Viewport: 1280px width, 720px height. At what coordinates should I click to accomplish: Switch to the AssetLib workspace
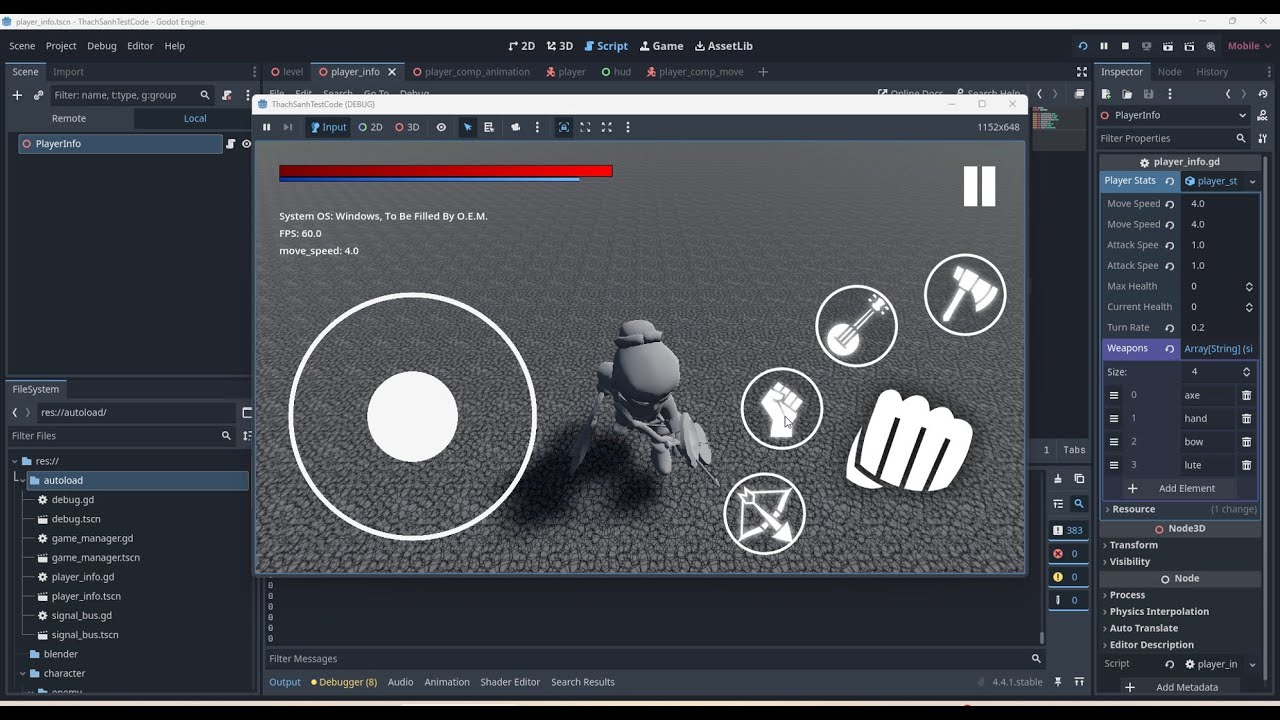pyautogui.click(x=724, y=46)
